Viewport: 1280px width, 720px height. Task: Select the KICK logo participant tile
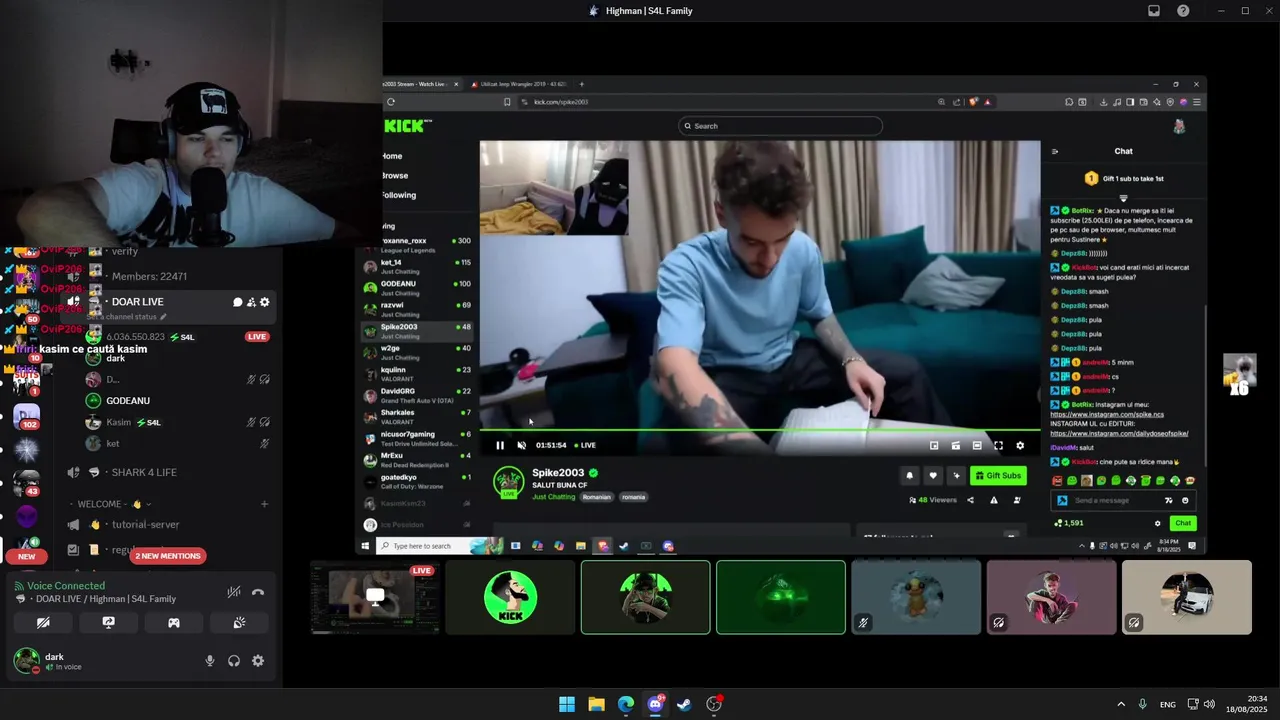point(510,598)
